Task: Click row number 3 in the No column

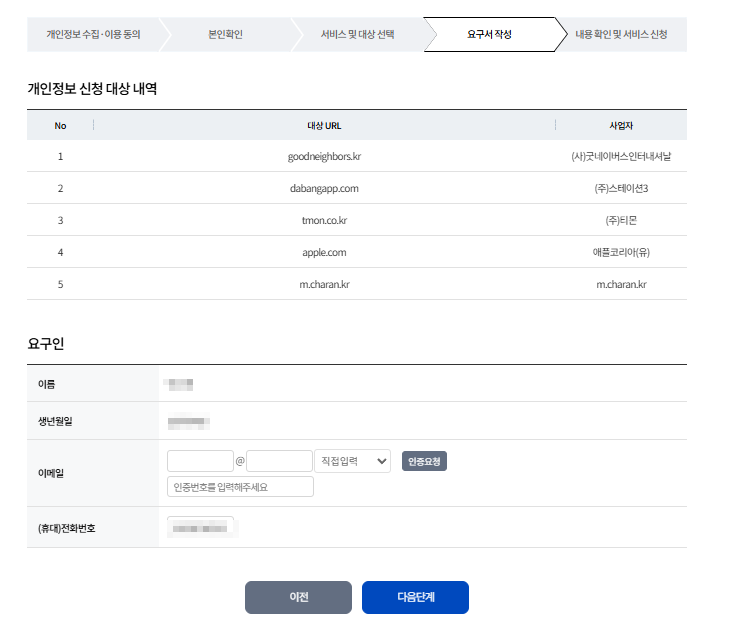Action: point(60,220)
